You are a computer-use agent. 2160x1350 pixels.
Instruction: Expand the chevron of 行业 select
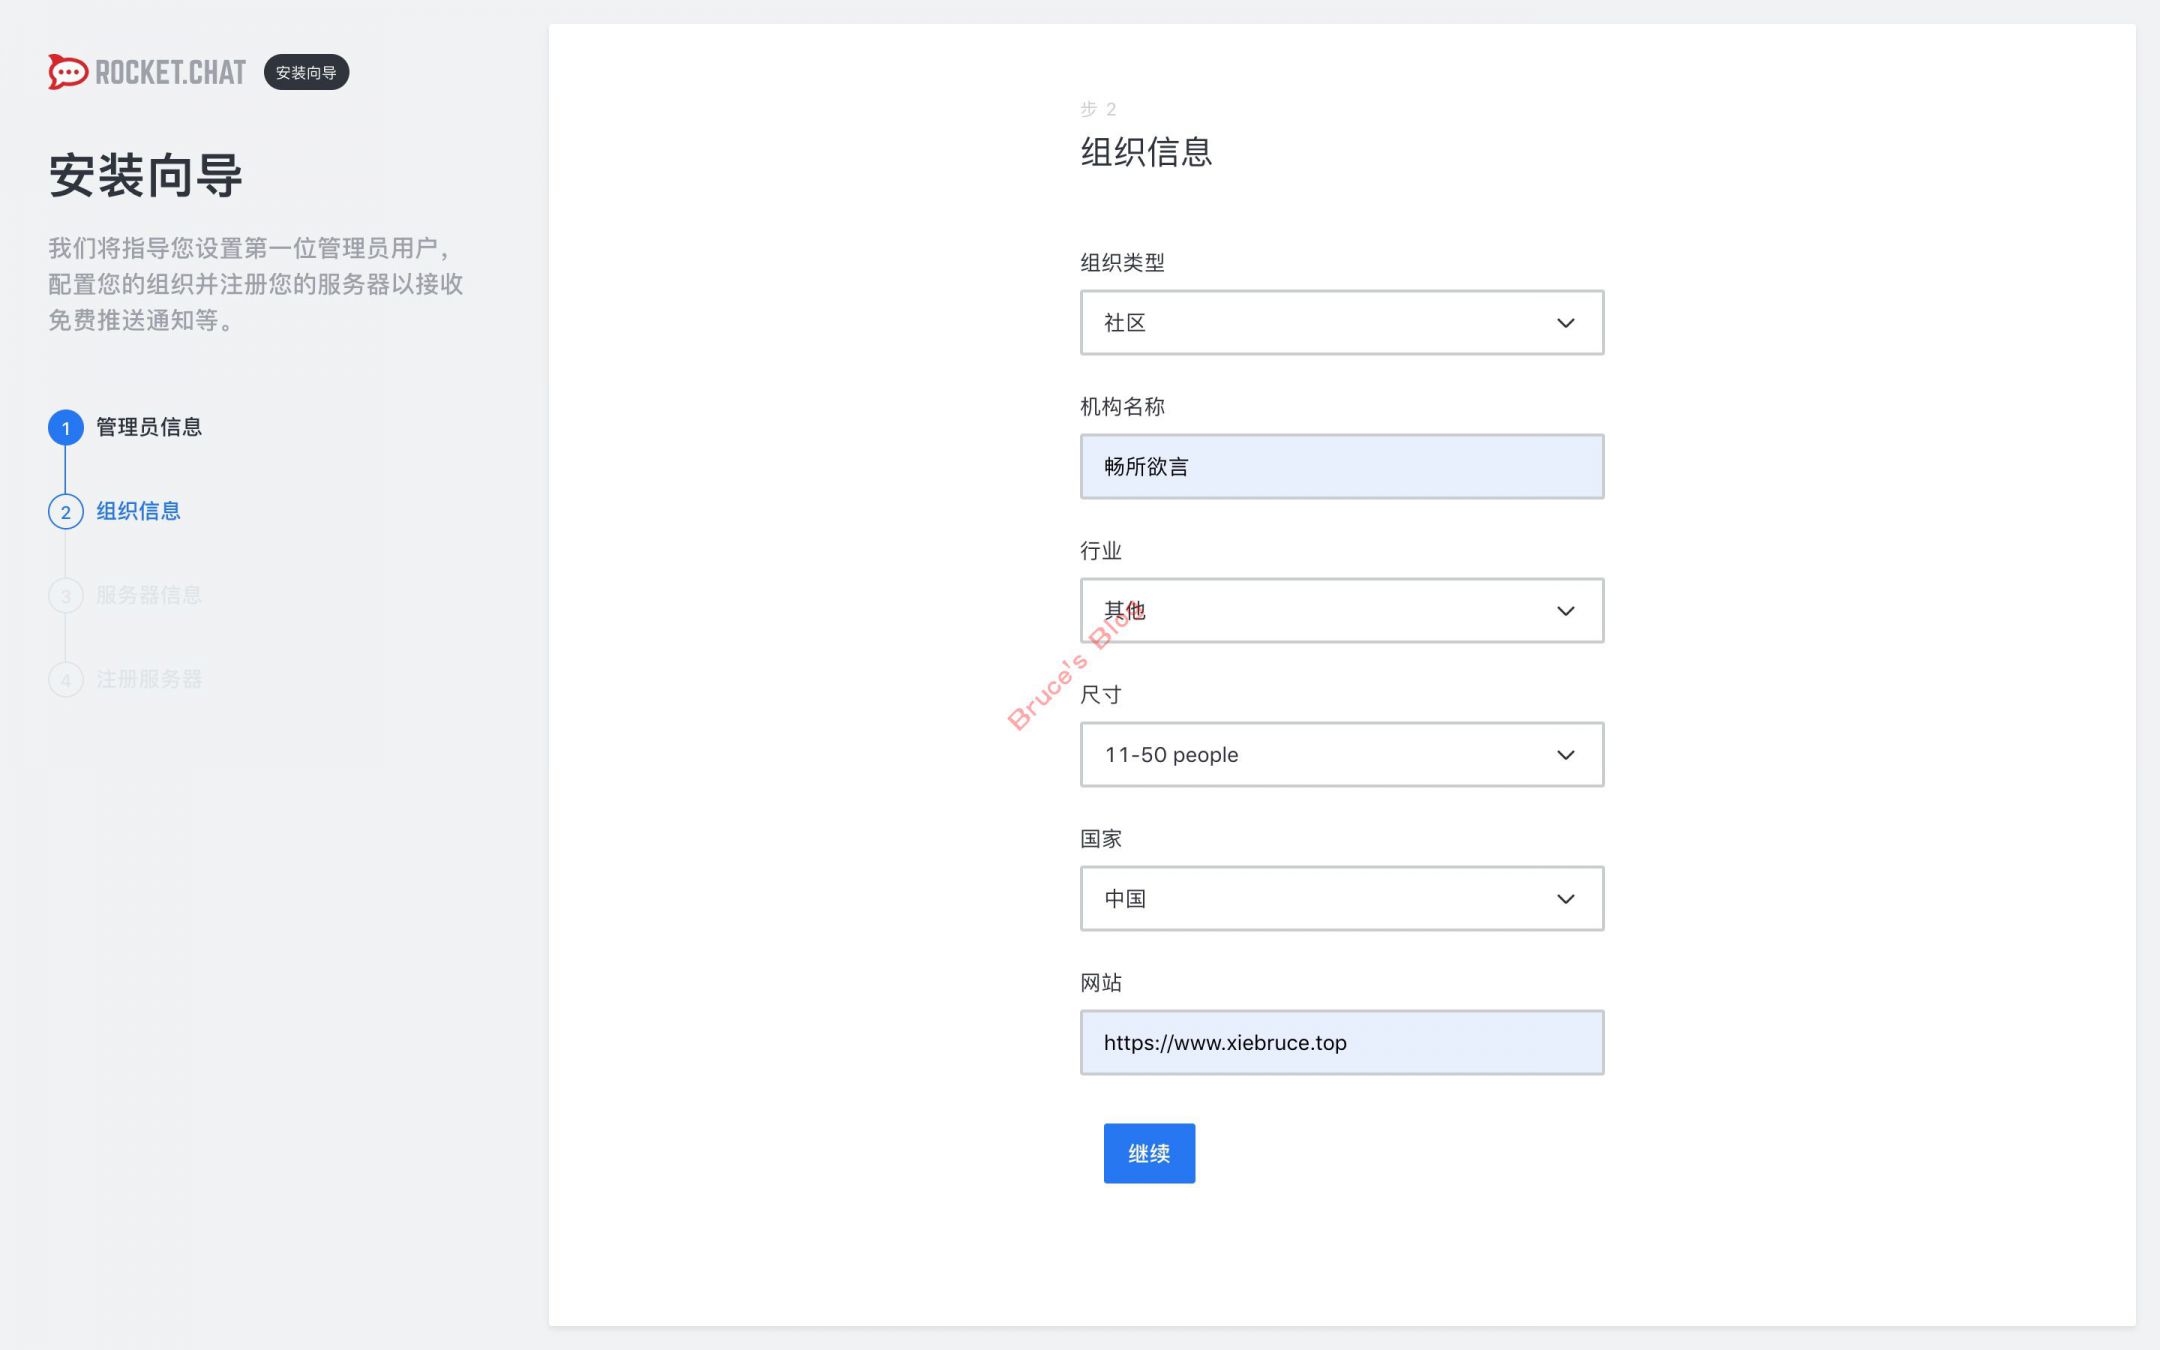click(x=1566, y=611)
